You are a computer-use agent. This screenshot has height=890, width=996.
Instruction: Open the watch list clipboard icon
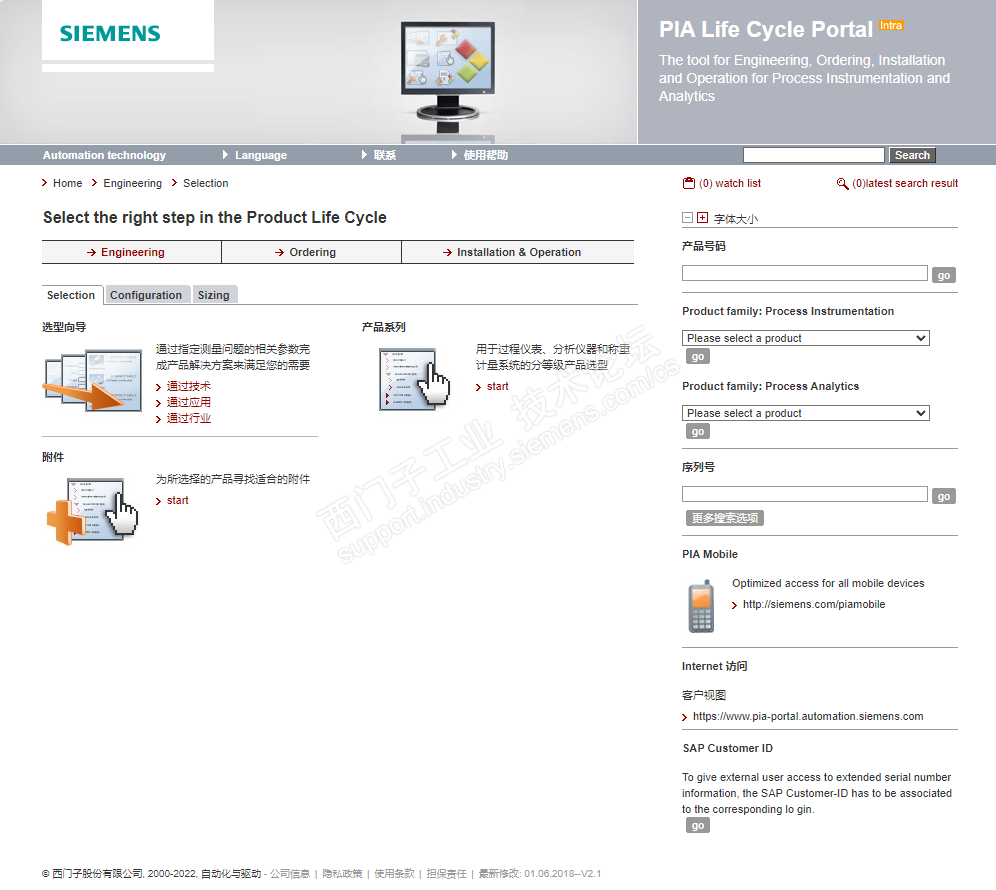689,183
